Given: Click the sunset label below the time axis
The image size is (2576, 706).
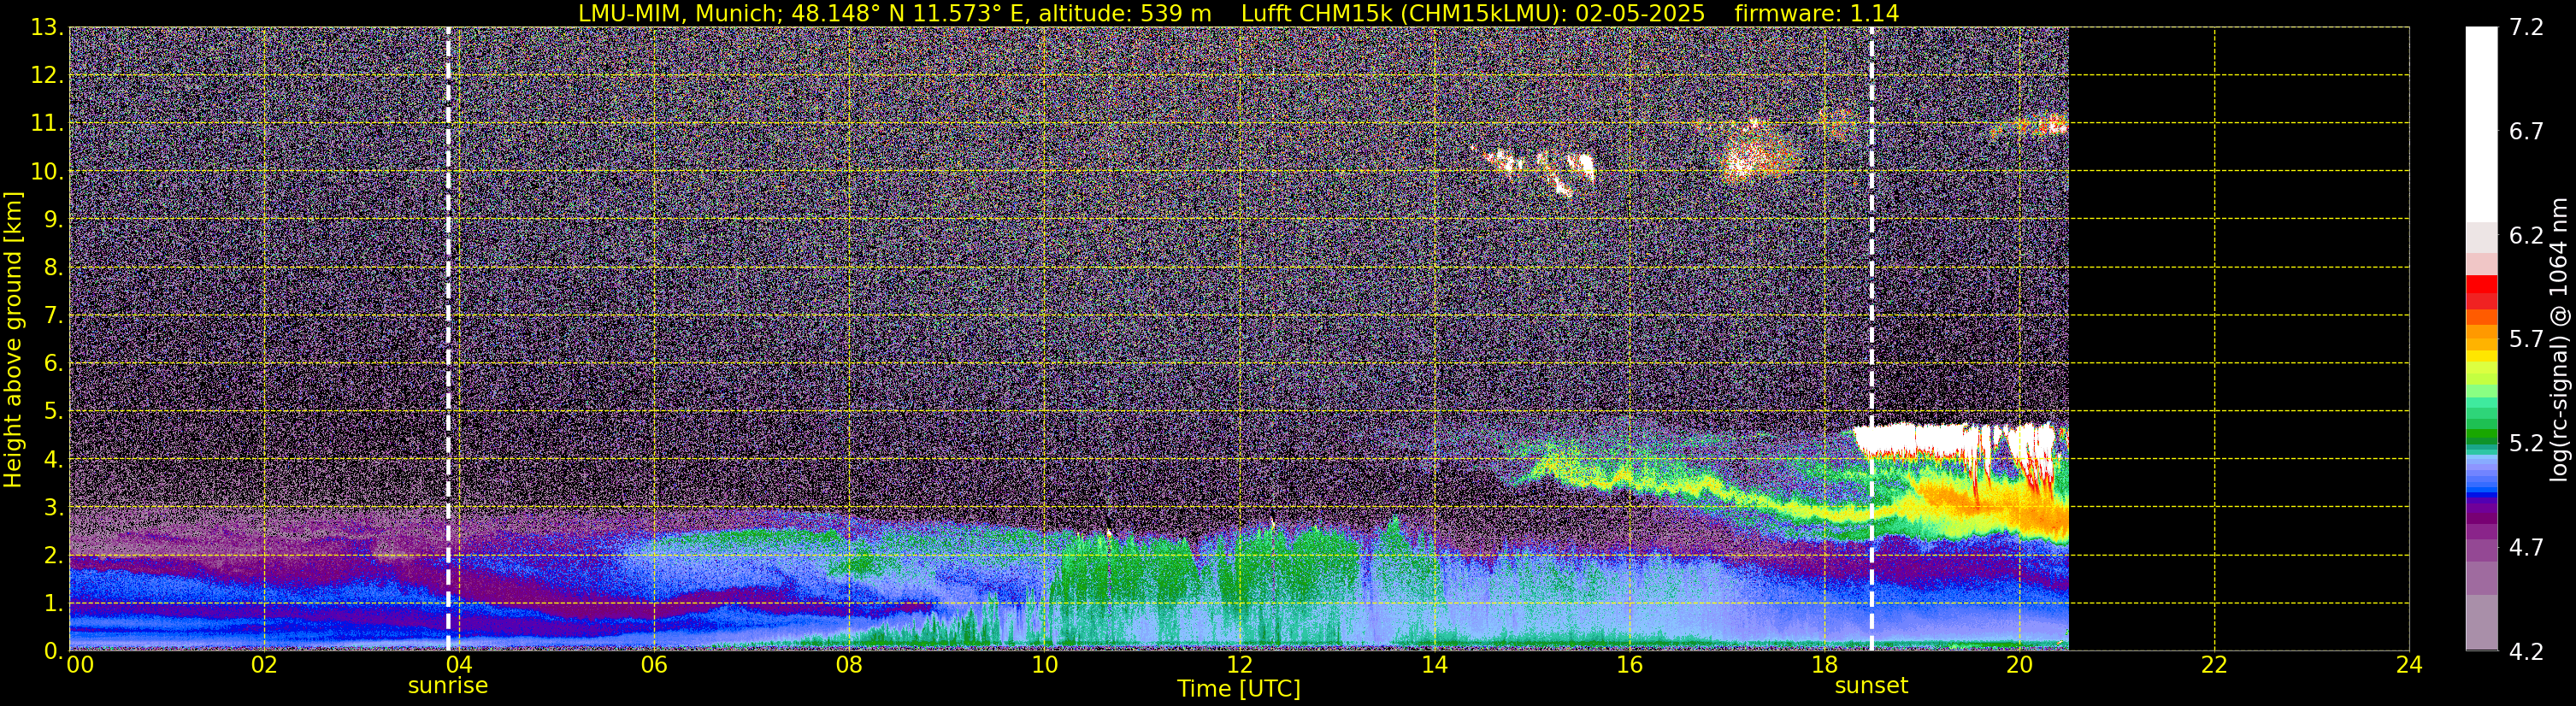Looking at the screenshot, I should (x=1871, y=686).
